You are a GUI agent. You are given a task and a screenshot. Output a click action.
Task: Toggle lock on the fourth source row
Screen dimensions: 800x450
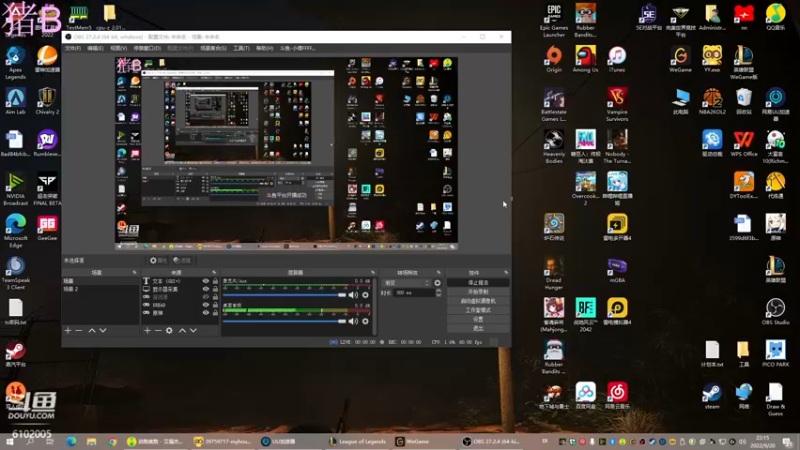(x=215, y=305)
